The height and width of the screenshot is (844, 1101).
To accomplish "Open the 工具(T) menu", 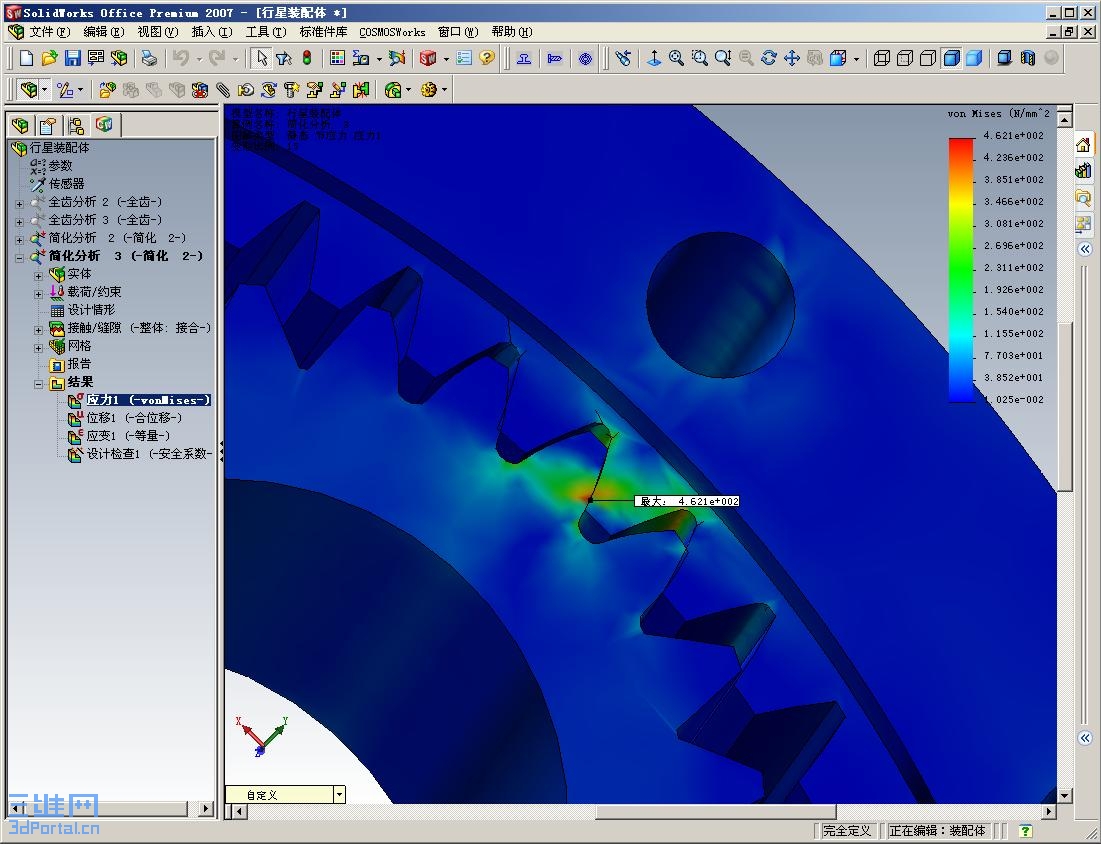I will pyautogui.click(x=265, y=32).
